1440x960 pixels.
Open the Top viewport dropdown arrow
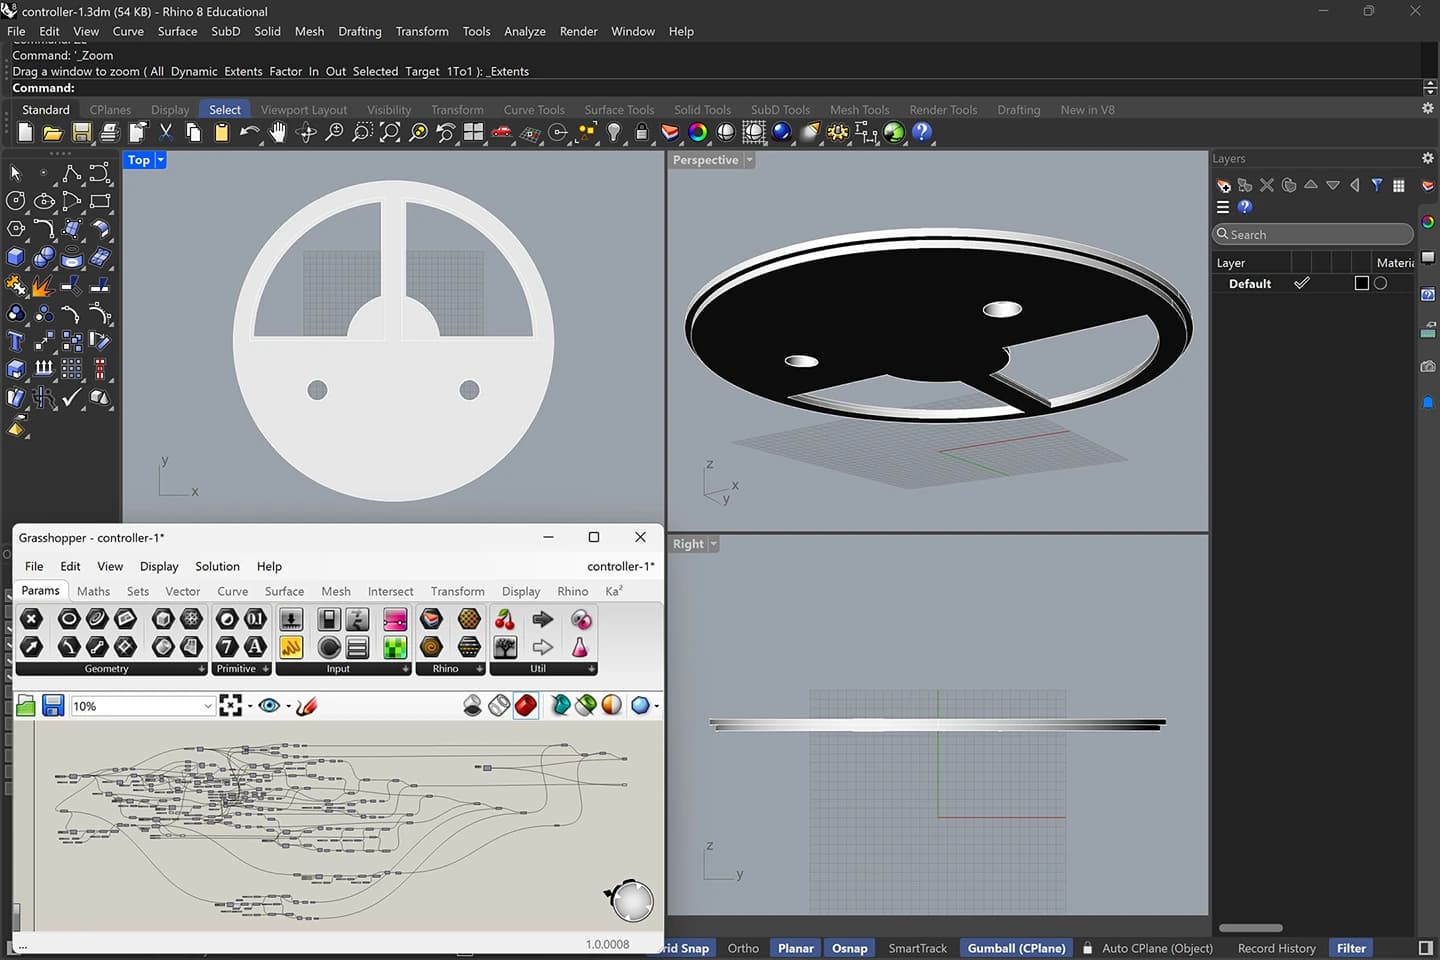tap(160, 160)
